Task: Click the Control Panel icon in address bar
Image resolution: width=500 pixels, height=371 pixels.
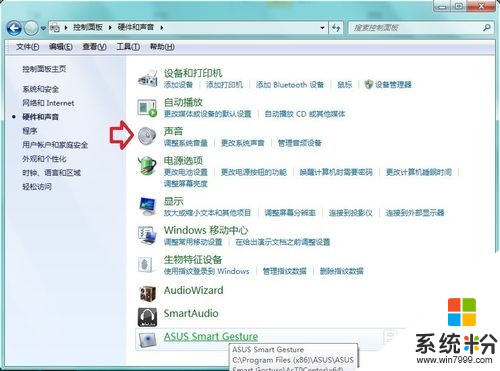Action: 55,28
